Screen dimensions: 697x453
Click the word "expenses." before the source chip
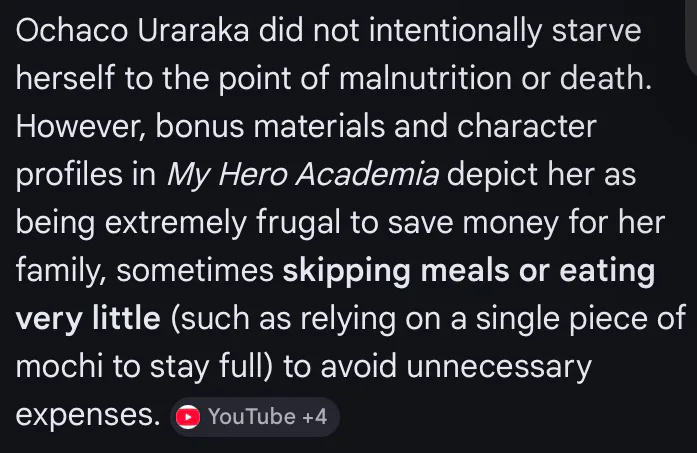[88, 415]
